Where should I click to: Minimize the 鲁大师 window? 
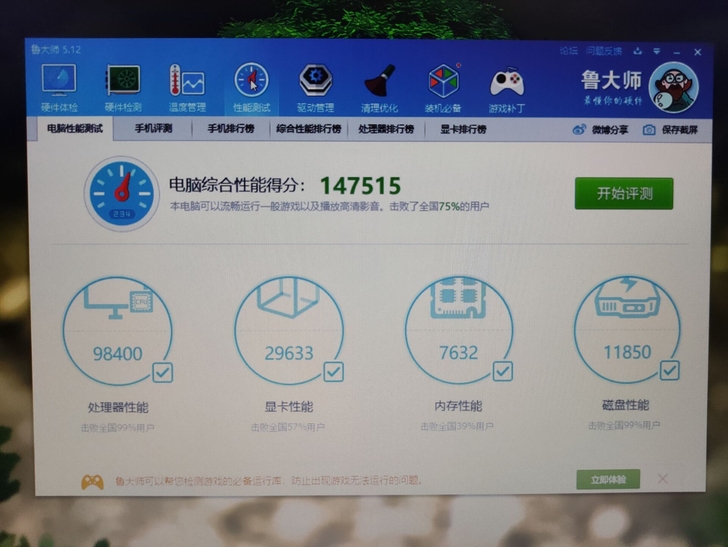(x=677, y=52)
